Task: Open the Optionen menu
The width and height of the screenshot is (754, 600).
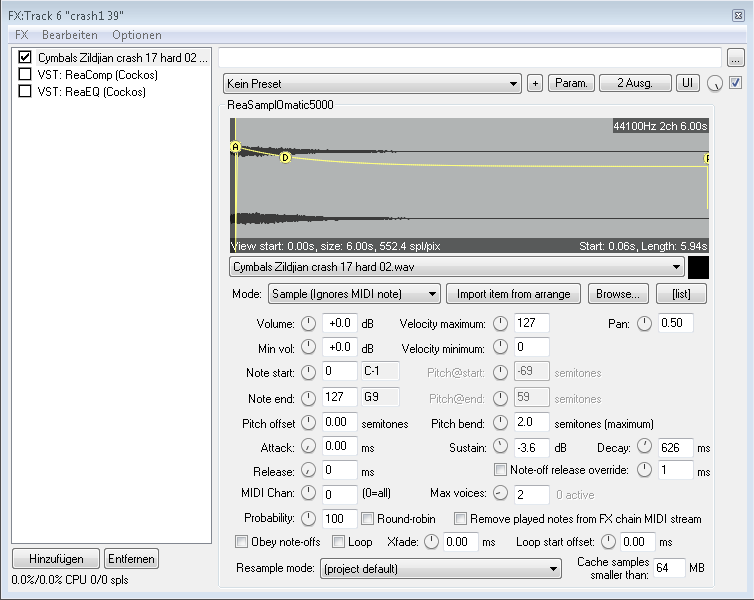Action: (137, 35)
